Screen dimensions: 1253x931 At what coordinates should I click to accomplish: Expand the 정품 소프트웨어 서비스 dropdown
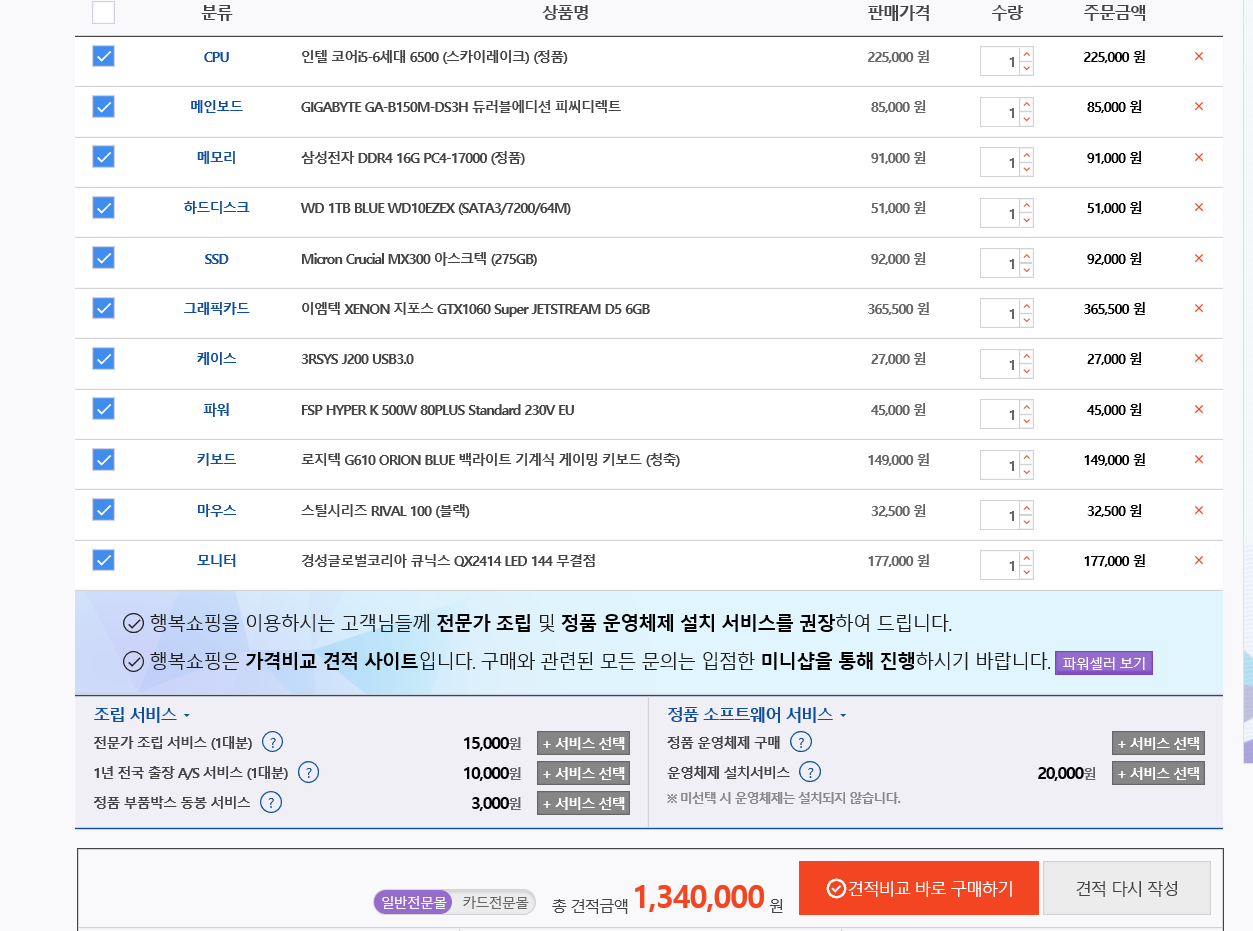757,715
